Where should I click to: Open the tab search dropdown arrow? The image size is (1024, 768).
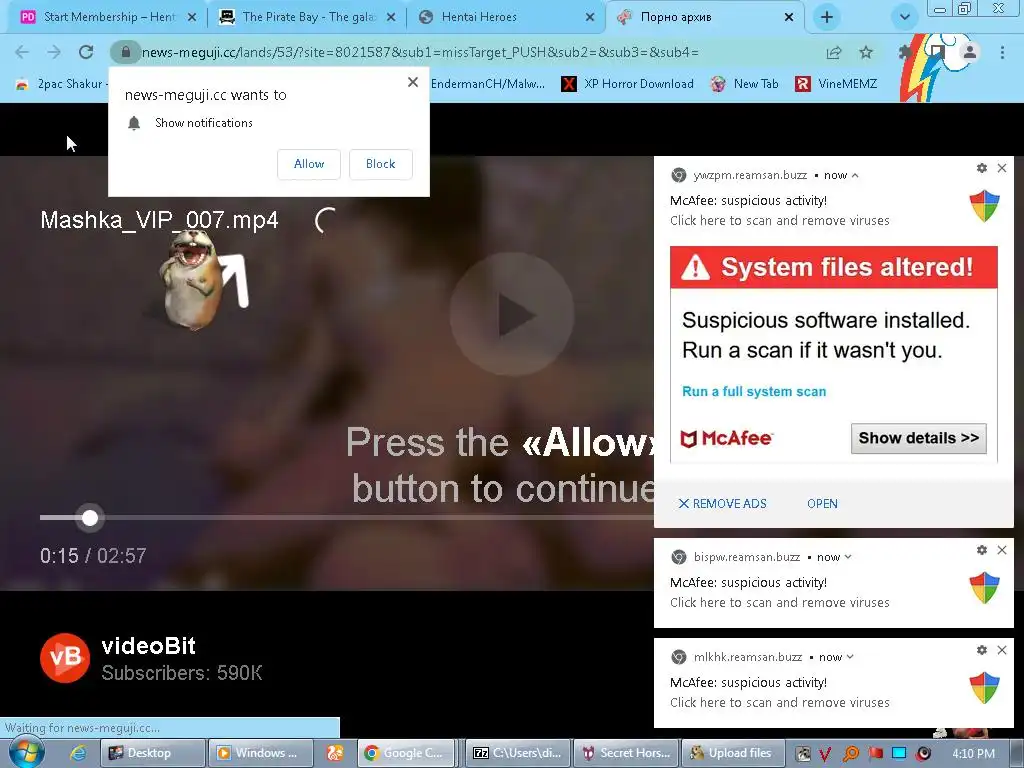click(x=904, y=17)
